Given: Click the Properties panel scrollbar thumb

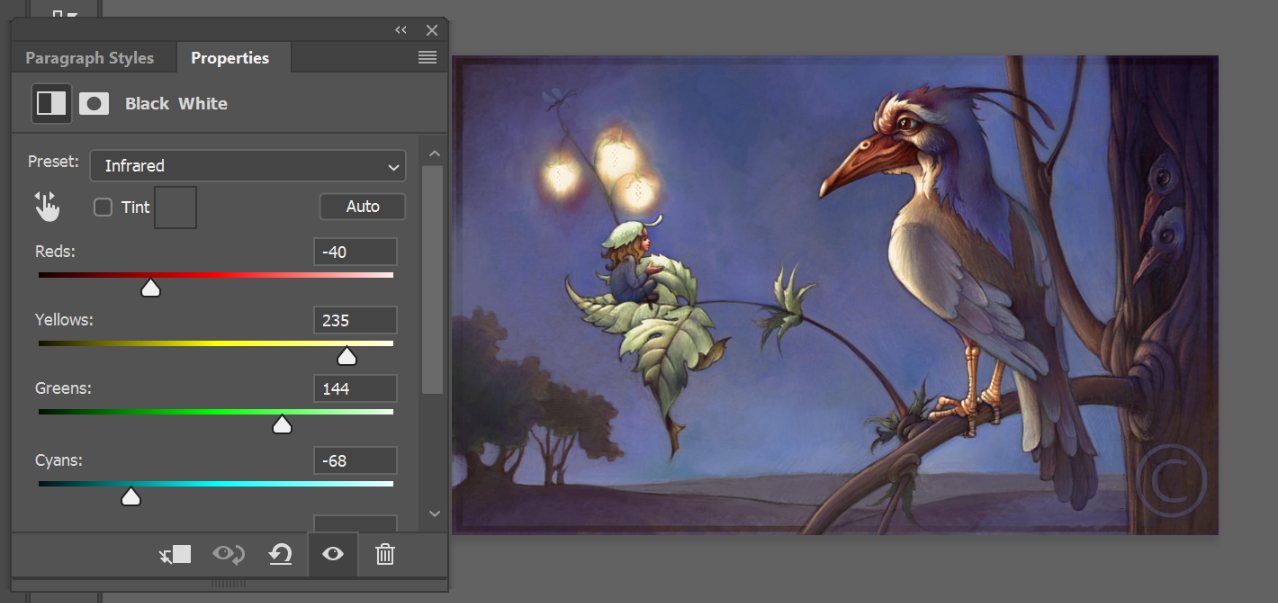Looking at the screenshot, I should pyautogui.click(x=432, y=279).
